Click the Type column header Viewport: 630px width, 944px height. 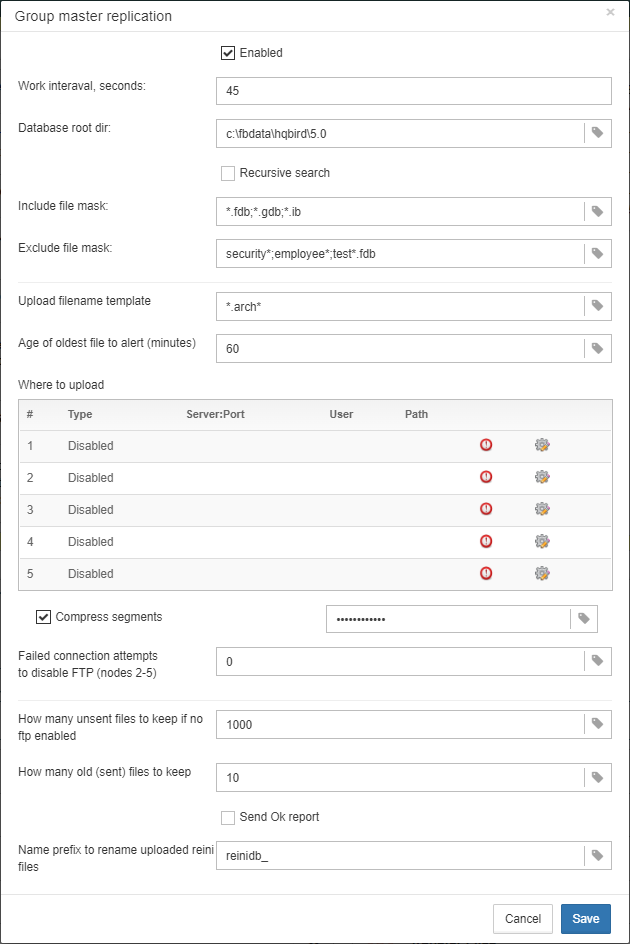[80, 414]
